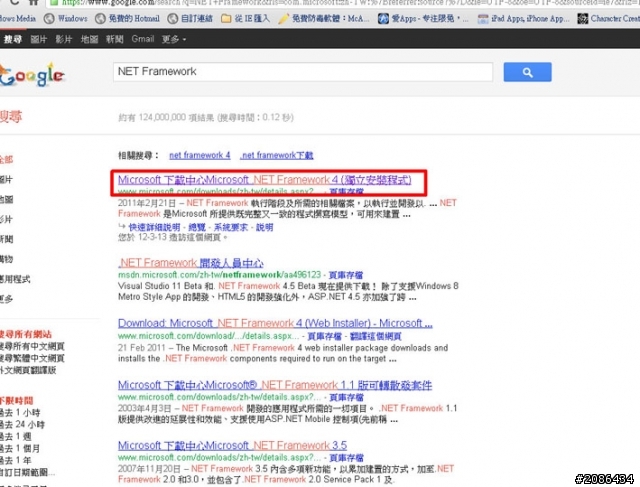Select 不限時間 time filter

[16, 400]
